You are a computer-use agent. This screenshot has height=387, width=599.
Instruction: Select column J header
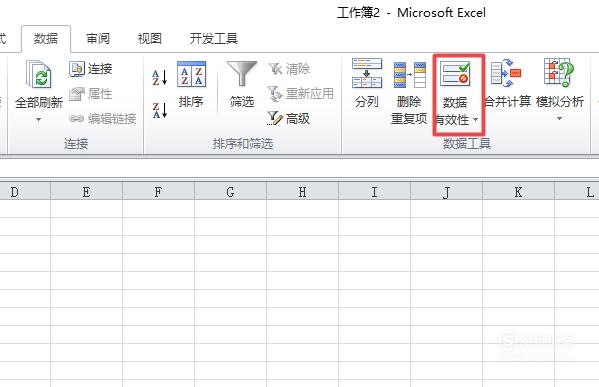pos(446,192)
